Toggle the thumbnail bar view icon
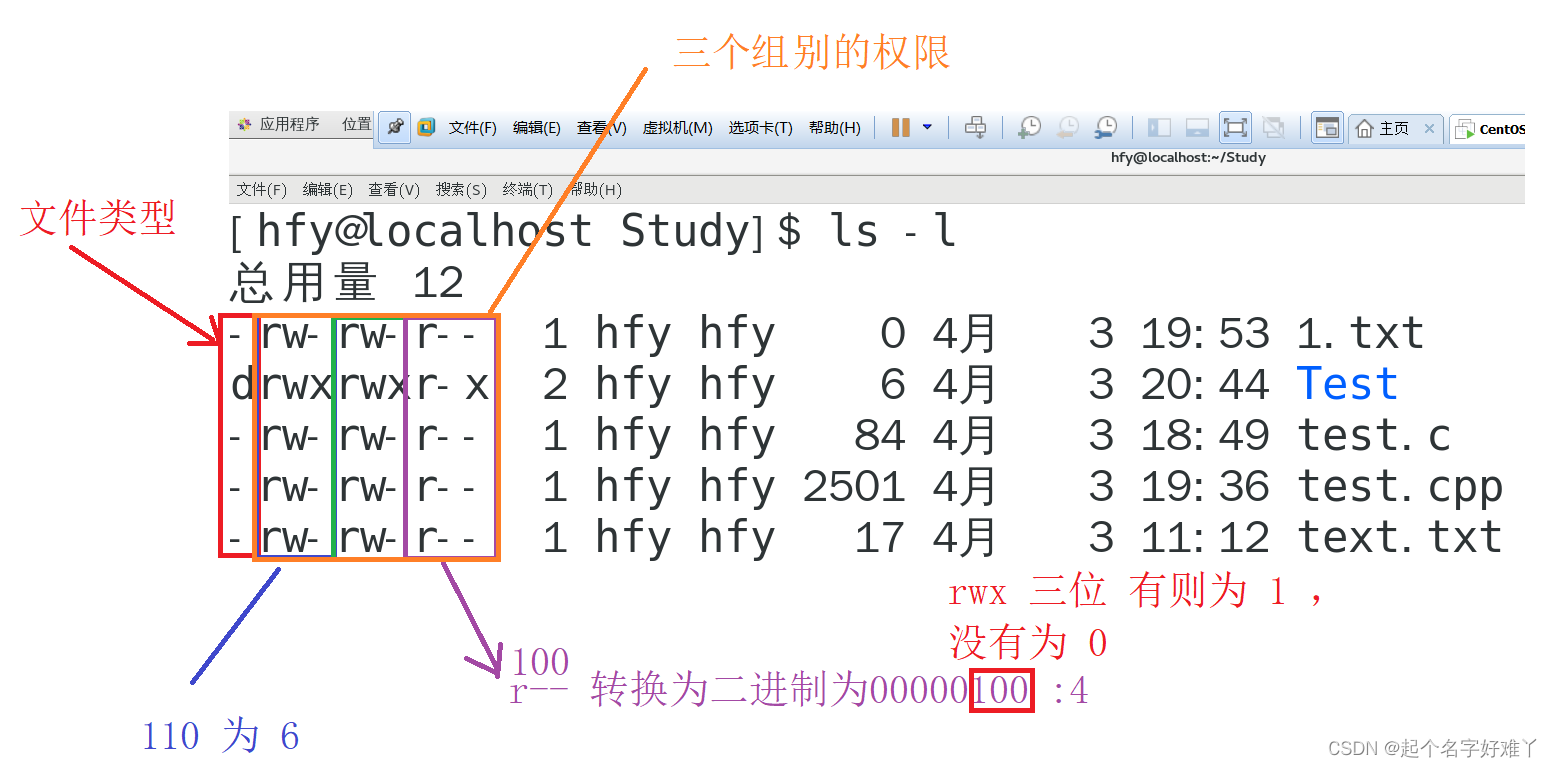Screen dimensions: 1552x767 coord(1197,128)
